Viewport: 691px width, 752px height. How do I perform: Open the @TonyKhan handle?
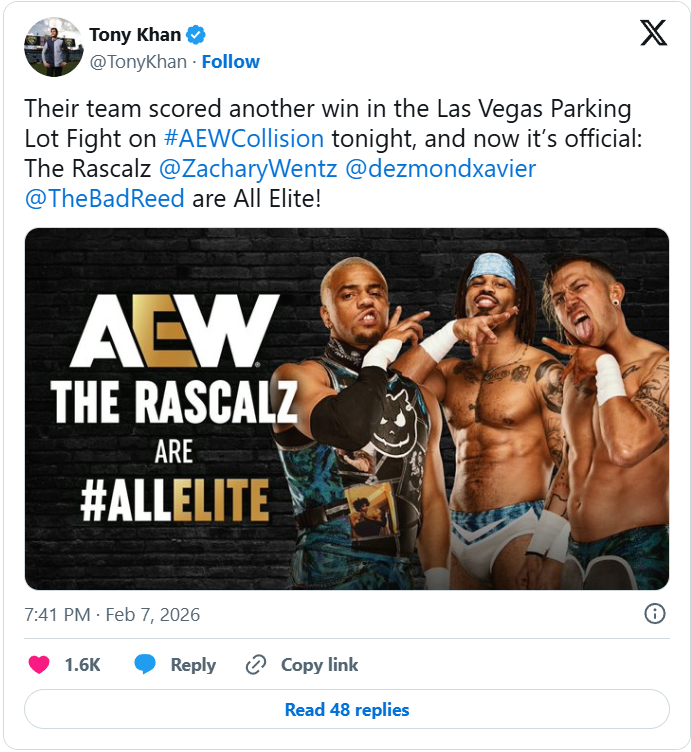click(x=138, y=62)
